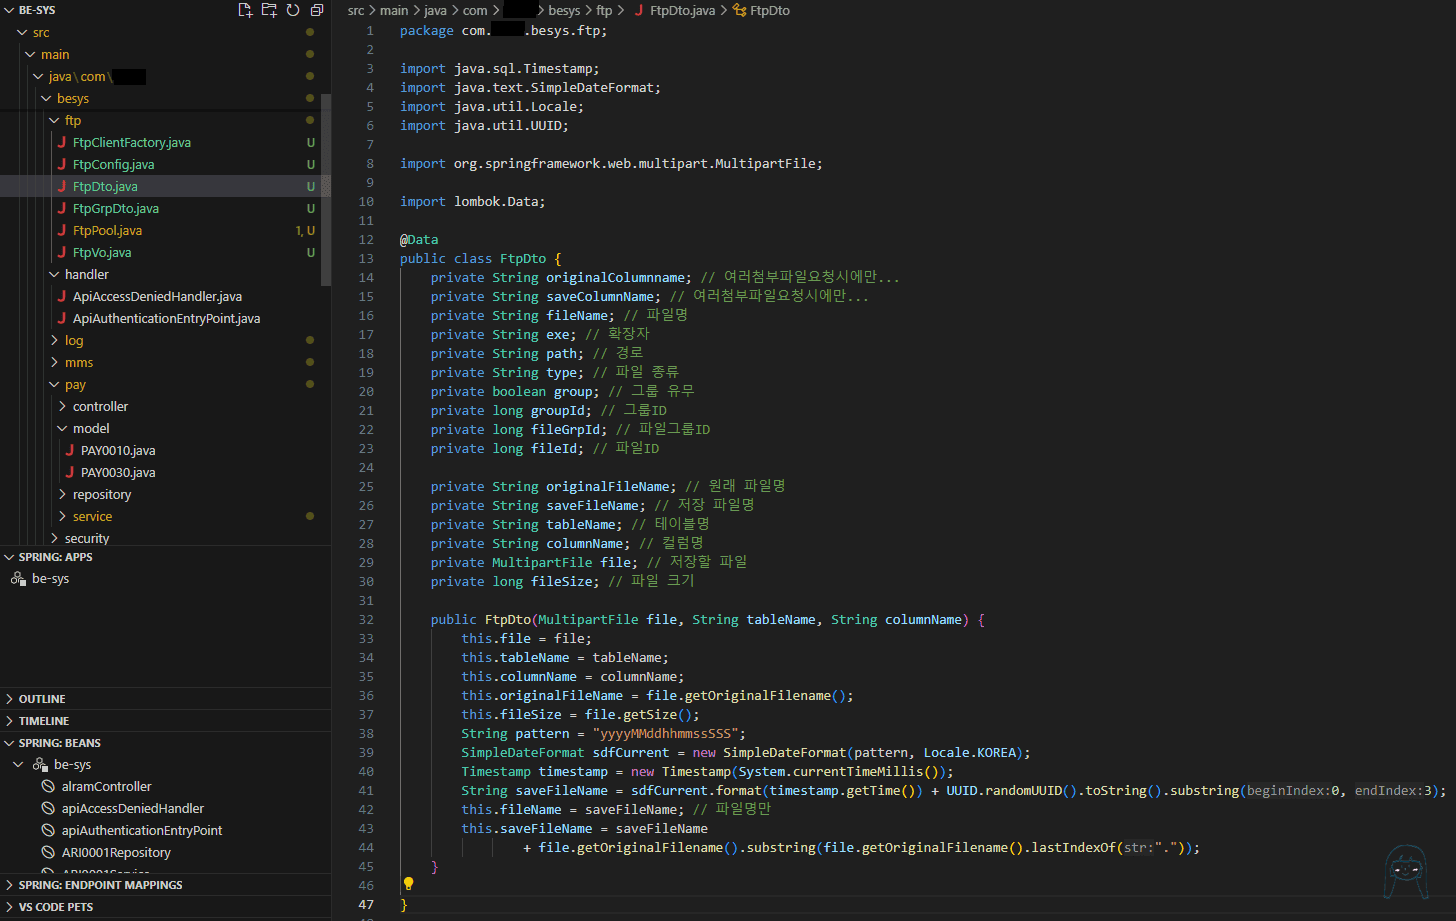Viewport: 1456px width, 921px height.
Task: Click 'import lombok.Data;' on line 10
Action: pyautogui.click(x=473, y=202)
